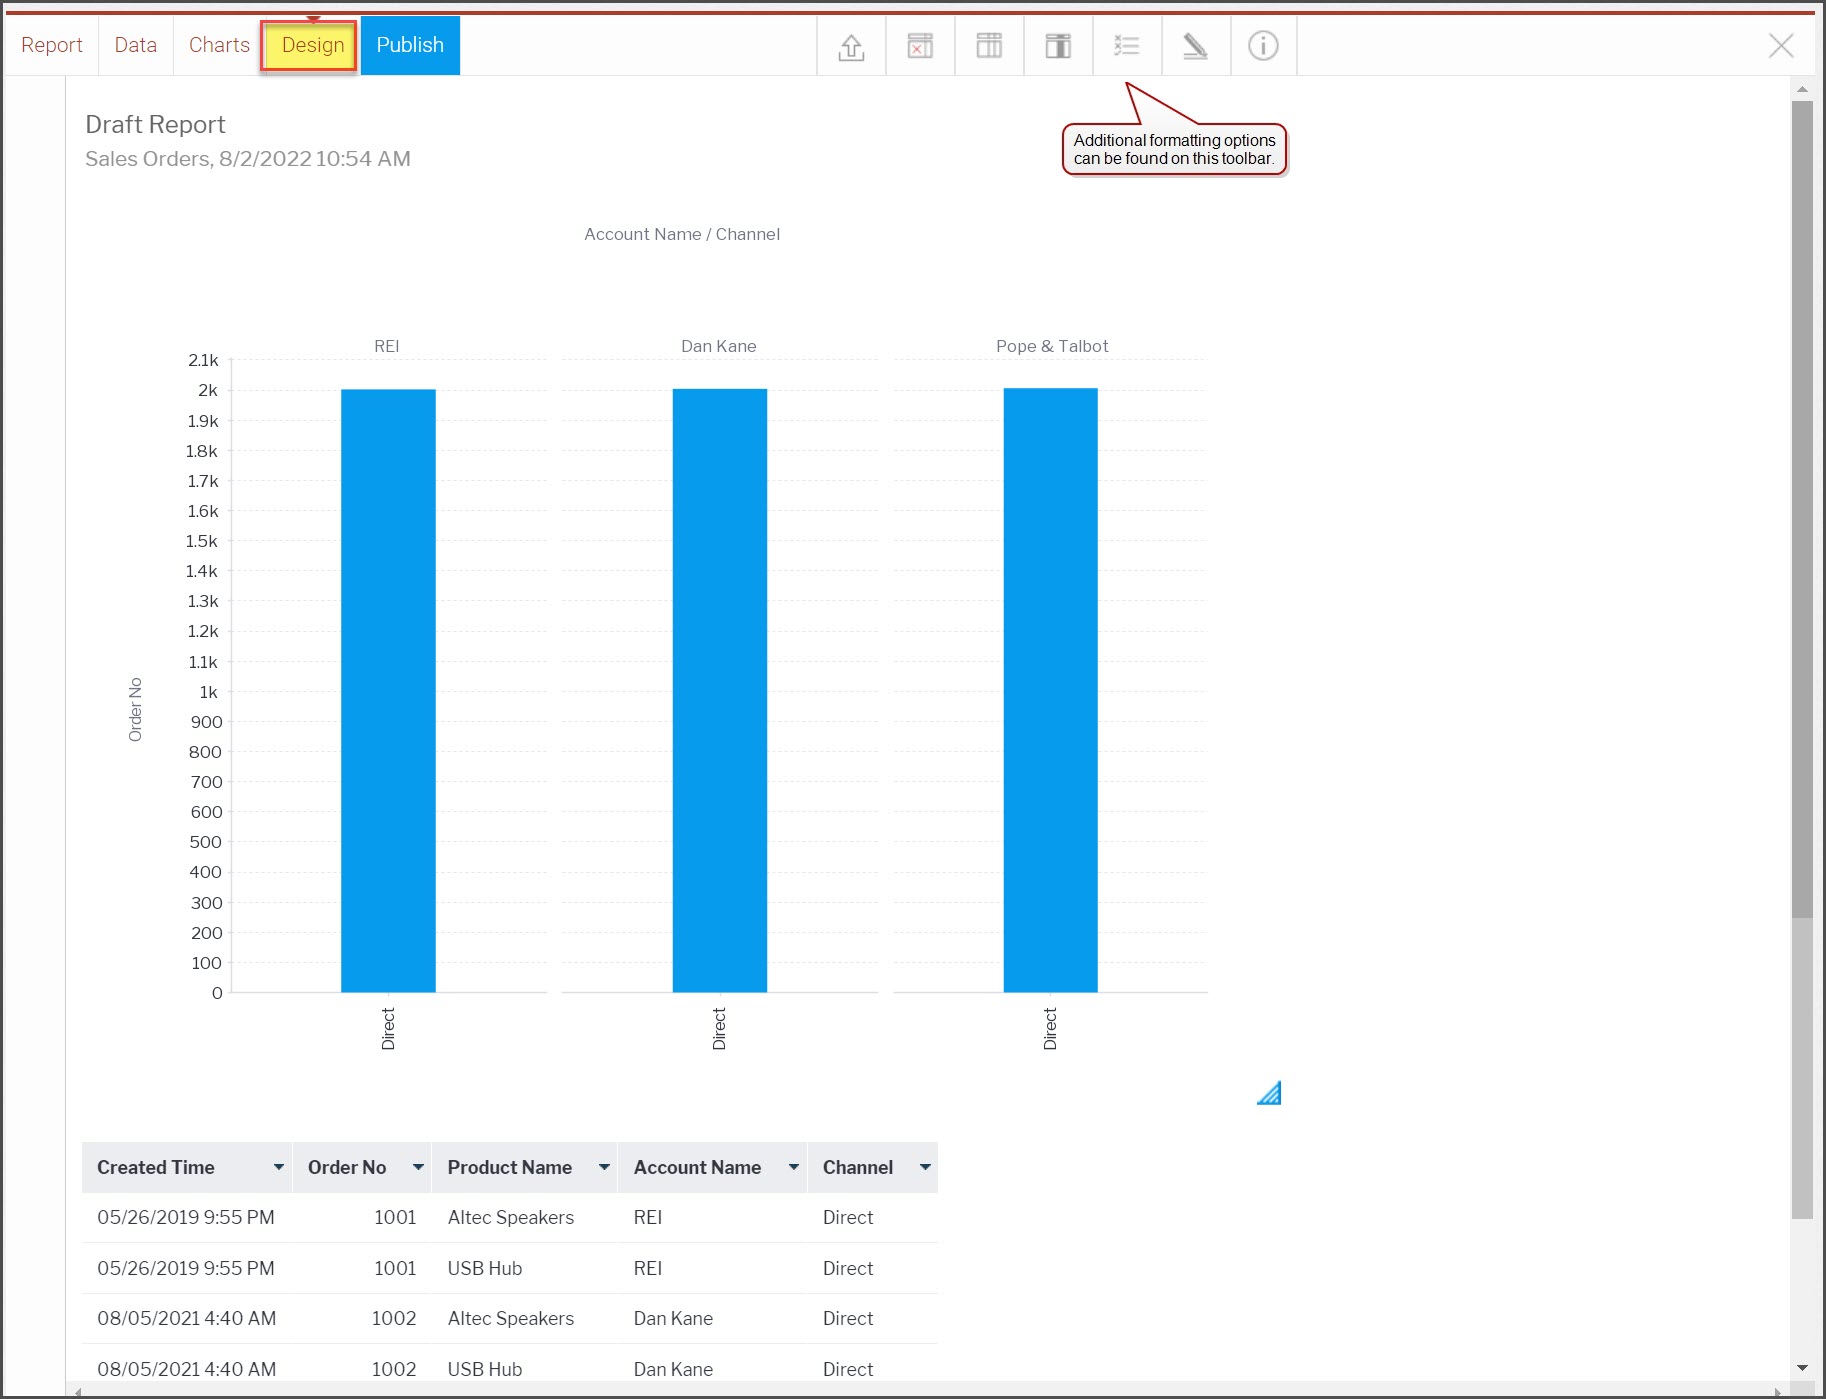Click the Publish button

point(410,45)
